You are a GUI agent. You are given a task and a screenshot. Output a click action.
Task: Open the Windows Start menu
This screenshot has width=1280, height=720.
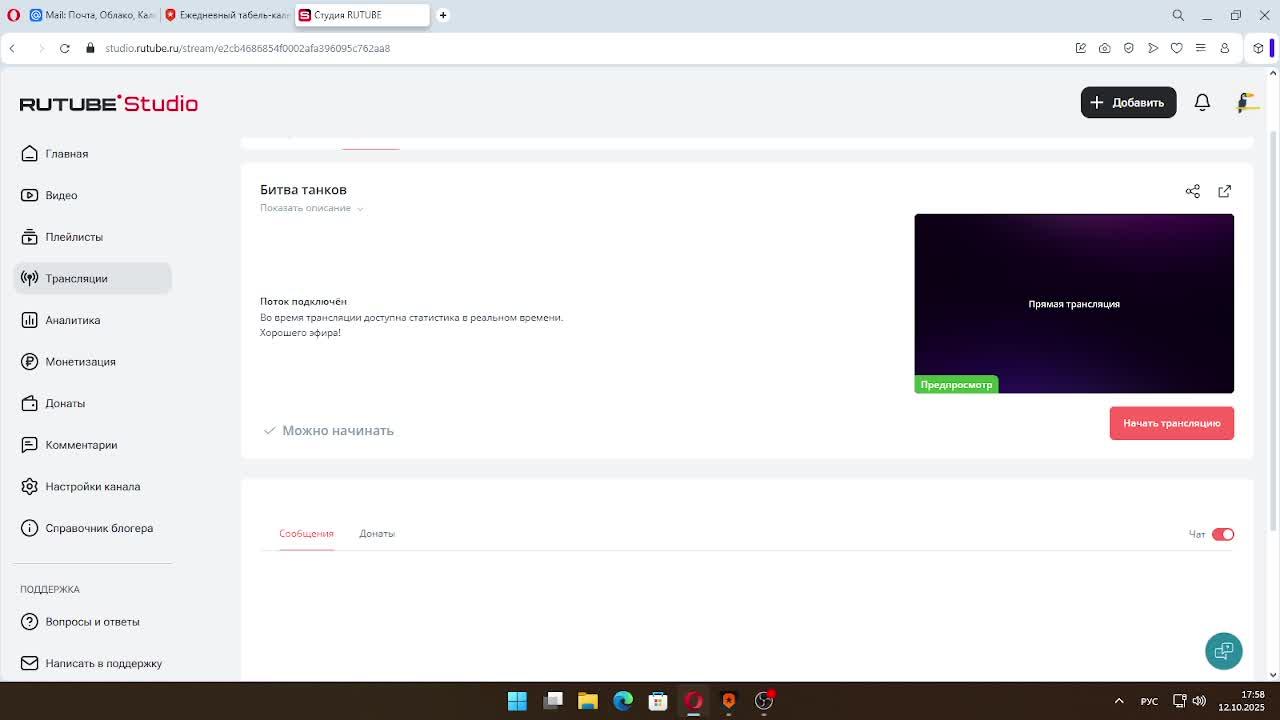pyautogui.click(x=517, y=701)
